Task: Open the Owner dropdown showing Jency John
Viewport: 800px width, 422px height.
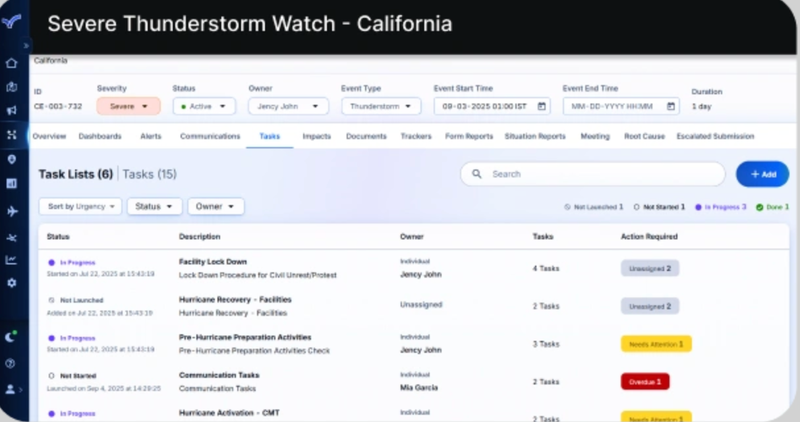Action: coord(288,106)
